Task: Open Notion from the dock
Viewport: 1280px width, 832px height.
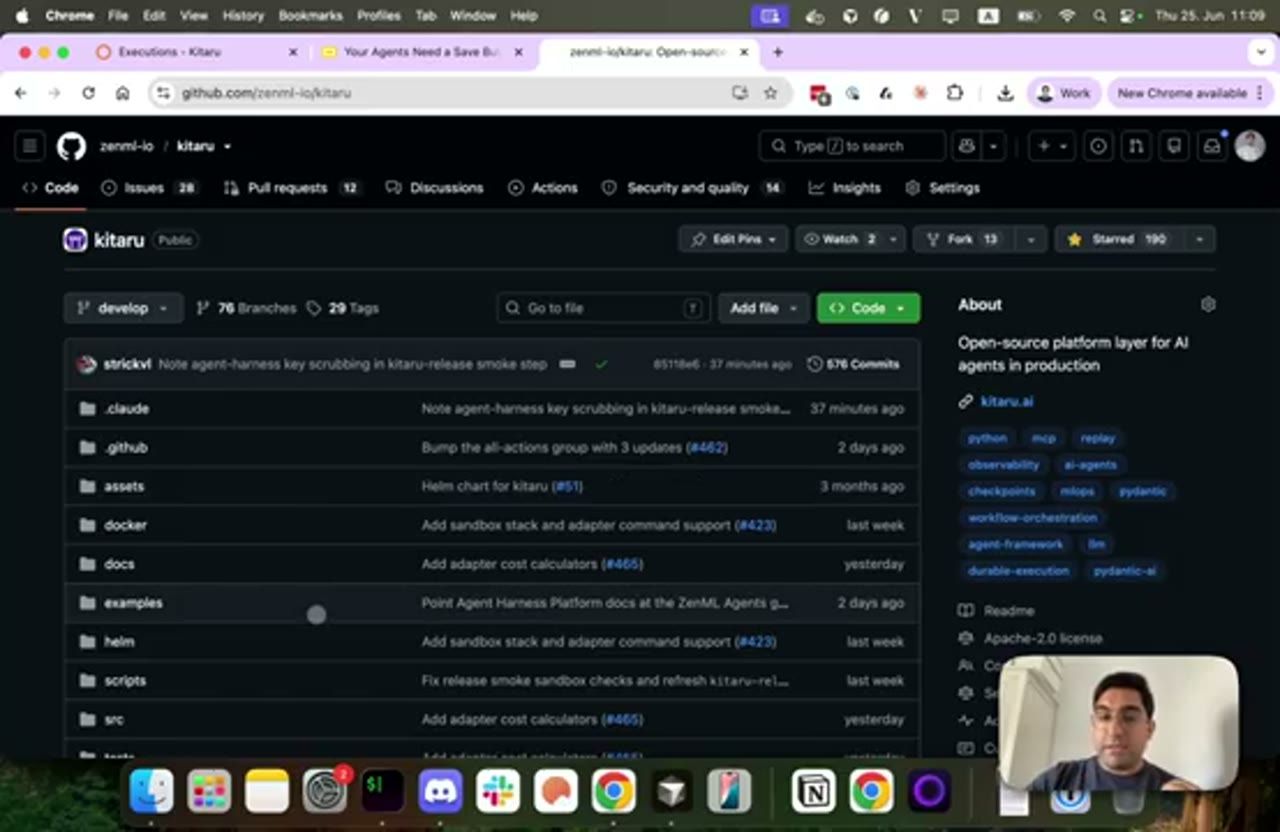Action: coord(814,792)
